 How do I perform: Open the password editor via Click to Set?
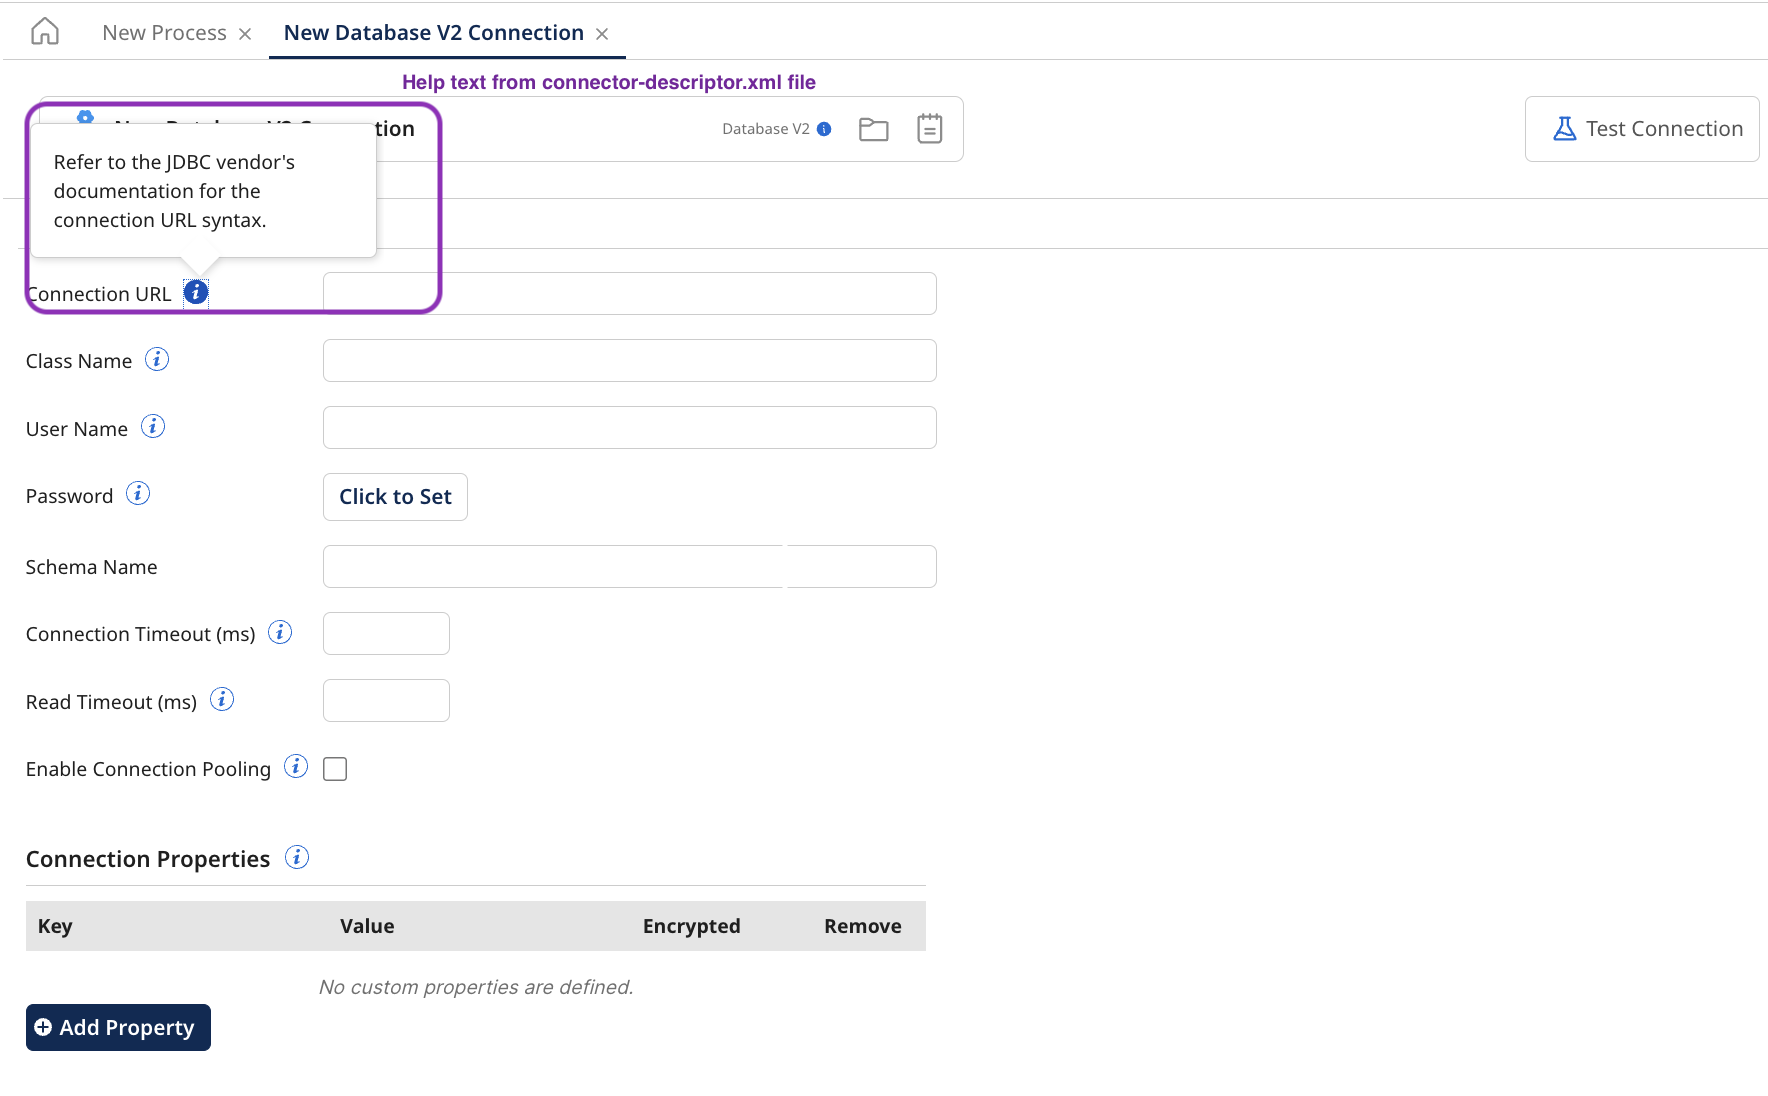pyautogui.click(x=394, y=496)
